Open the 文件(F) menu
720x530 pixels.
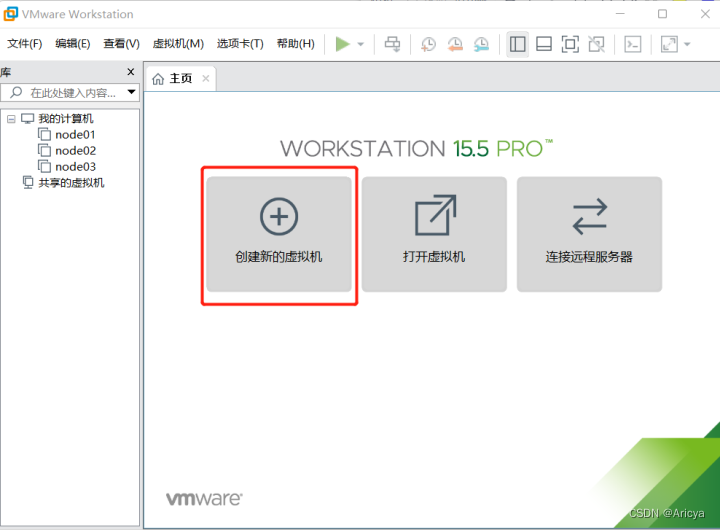pyautogui.click(x=25, y=44)
